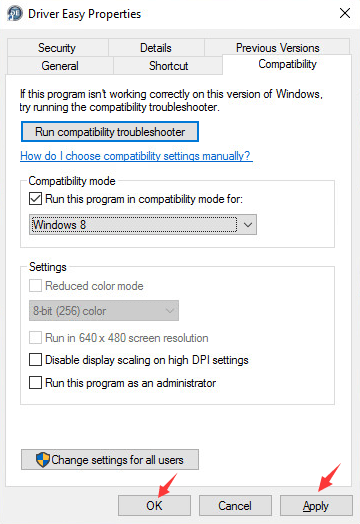Screen dimensions: 360x524
Task: Tick the Reduced color mode checkbox
Action: [35, 286]
